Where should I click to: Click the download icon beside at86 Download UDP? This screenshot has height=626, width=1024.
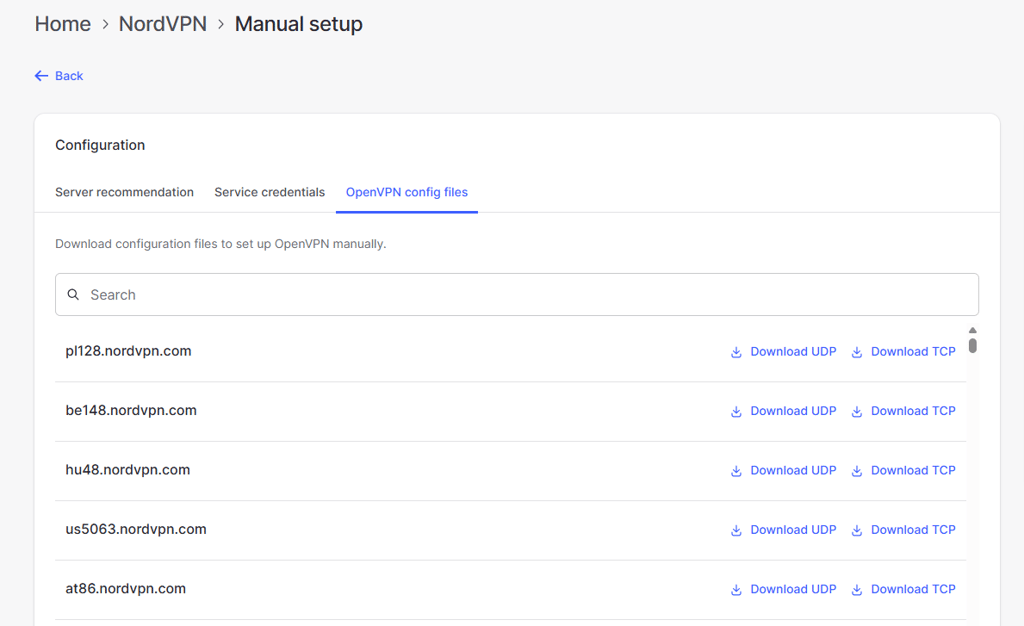point(736,590)
